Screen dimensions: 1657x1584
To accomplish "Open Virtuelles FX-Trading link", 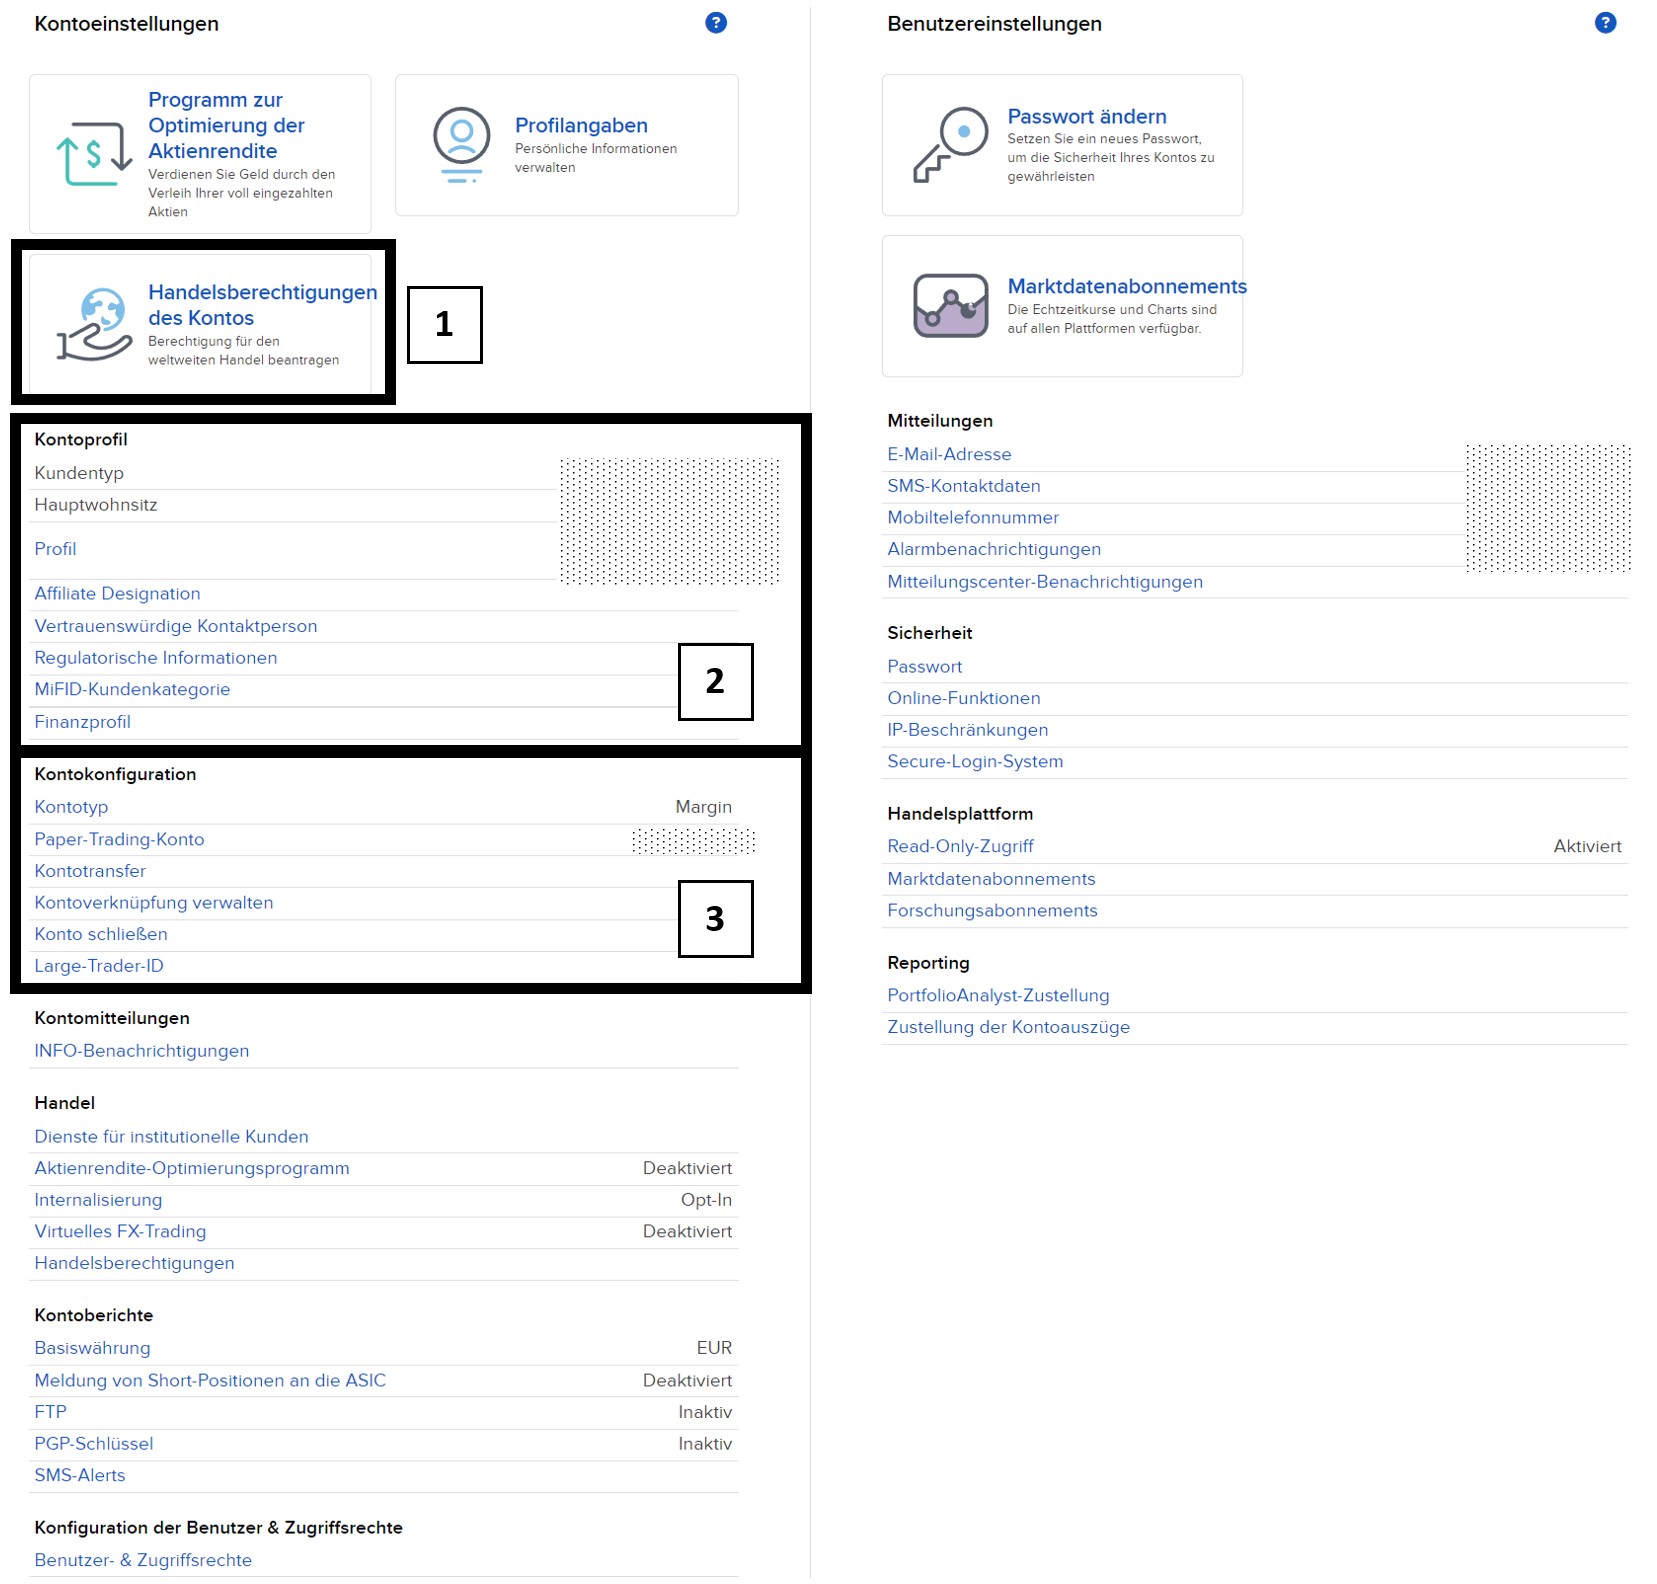I will [120, 1232].
